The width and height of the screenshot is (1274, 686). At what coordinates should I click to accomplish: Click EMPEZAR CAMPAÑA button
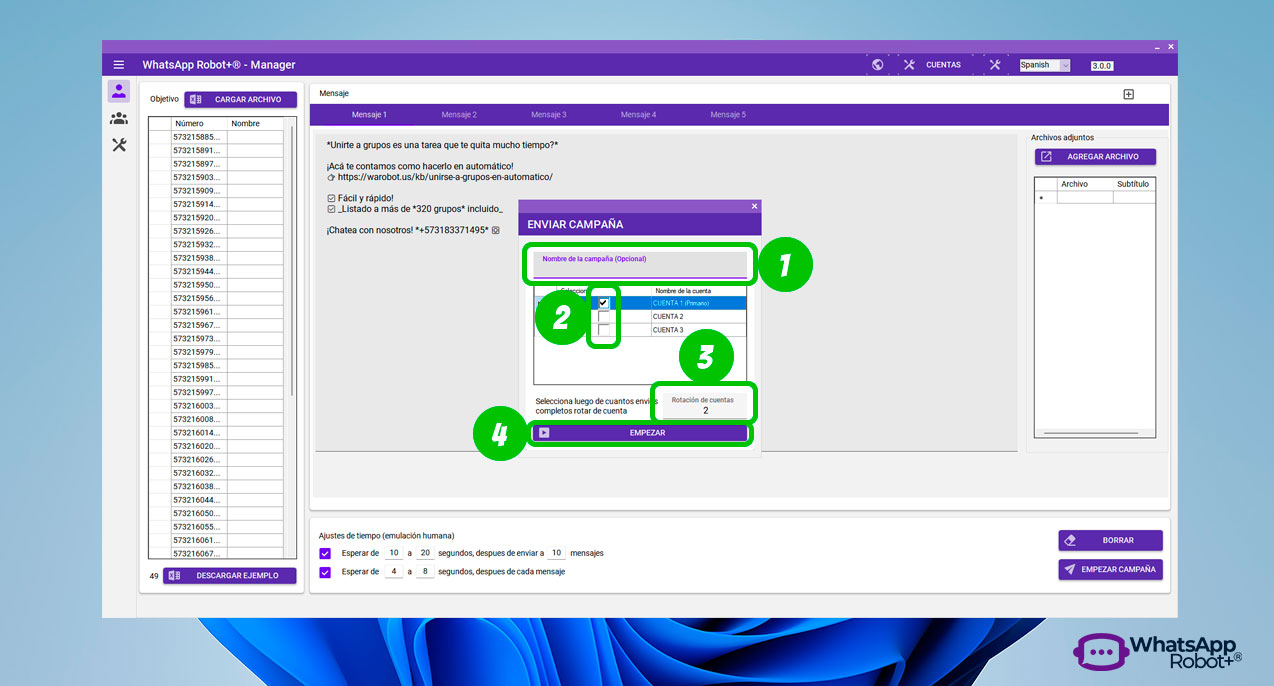point(1110,569)
